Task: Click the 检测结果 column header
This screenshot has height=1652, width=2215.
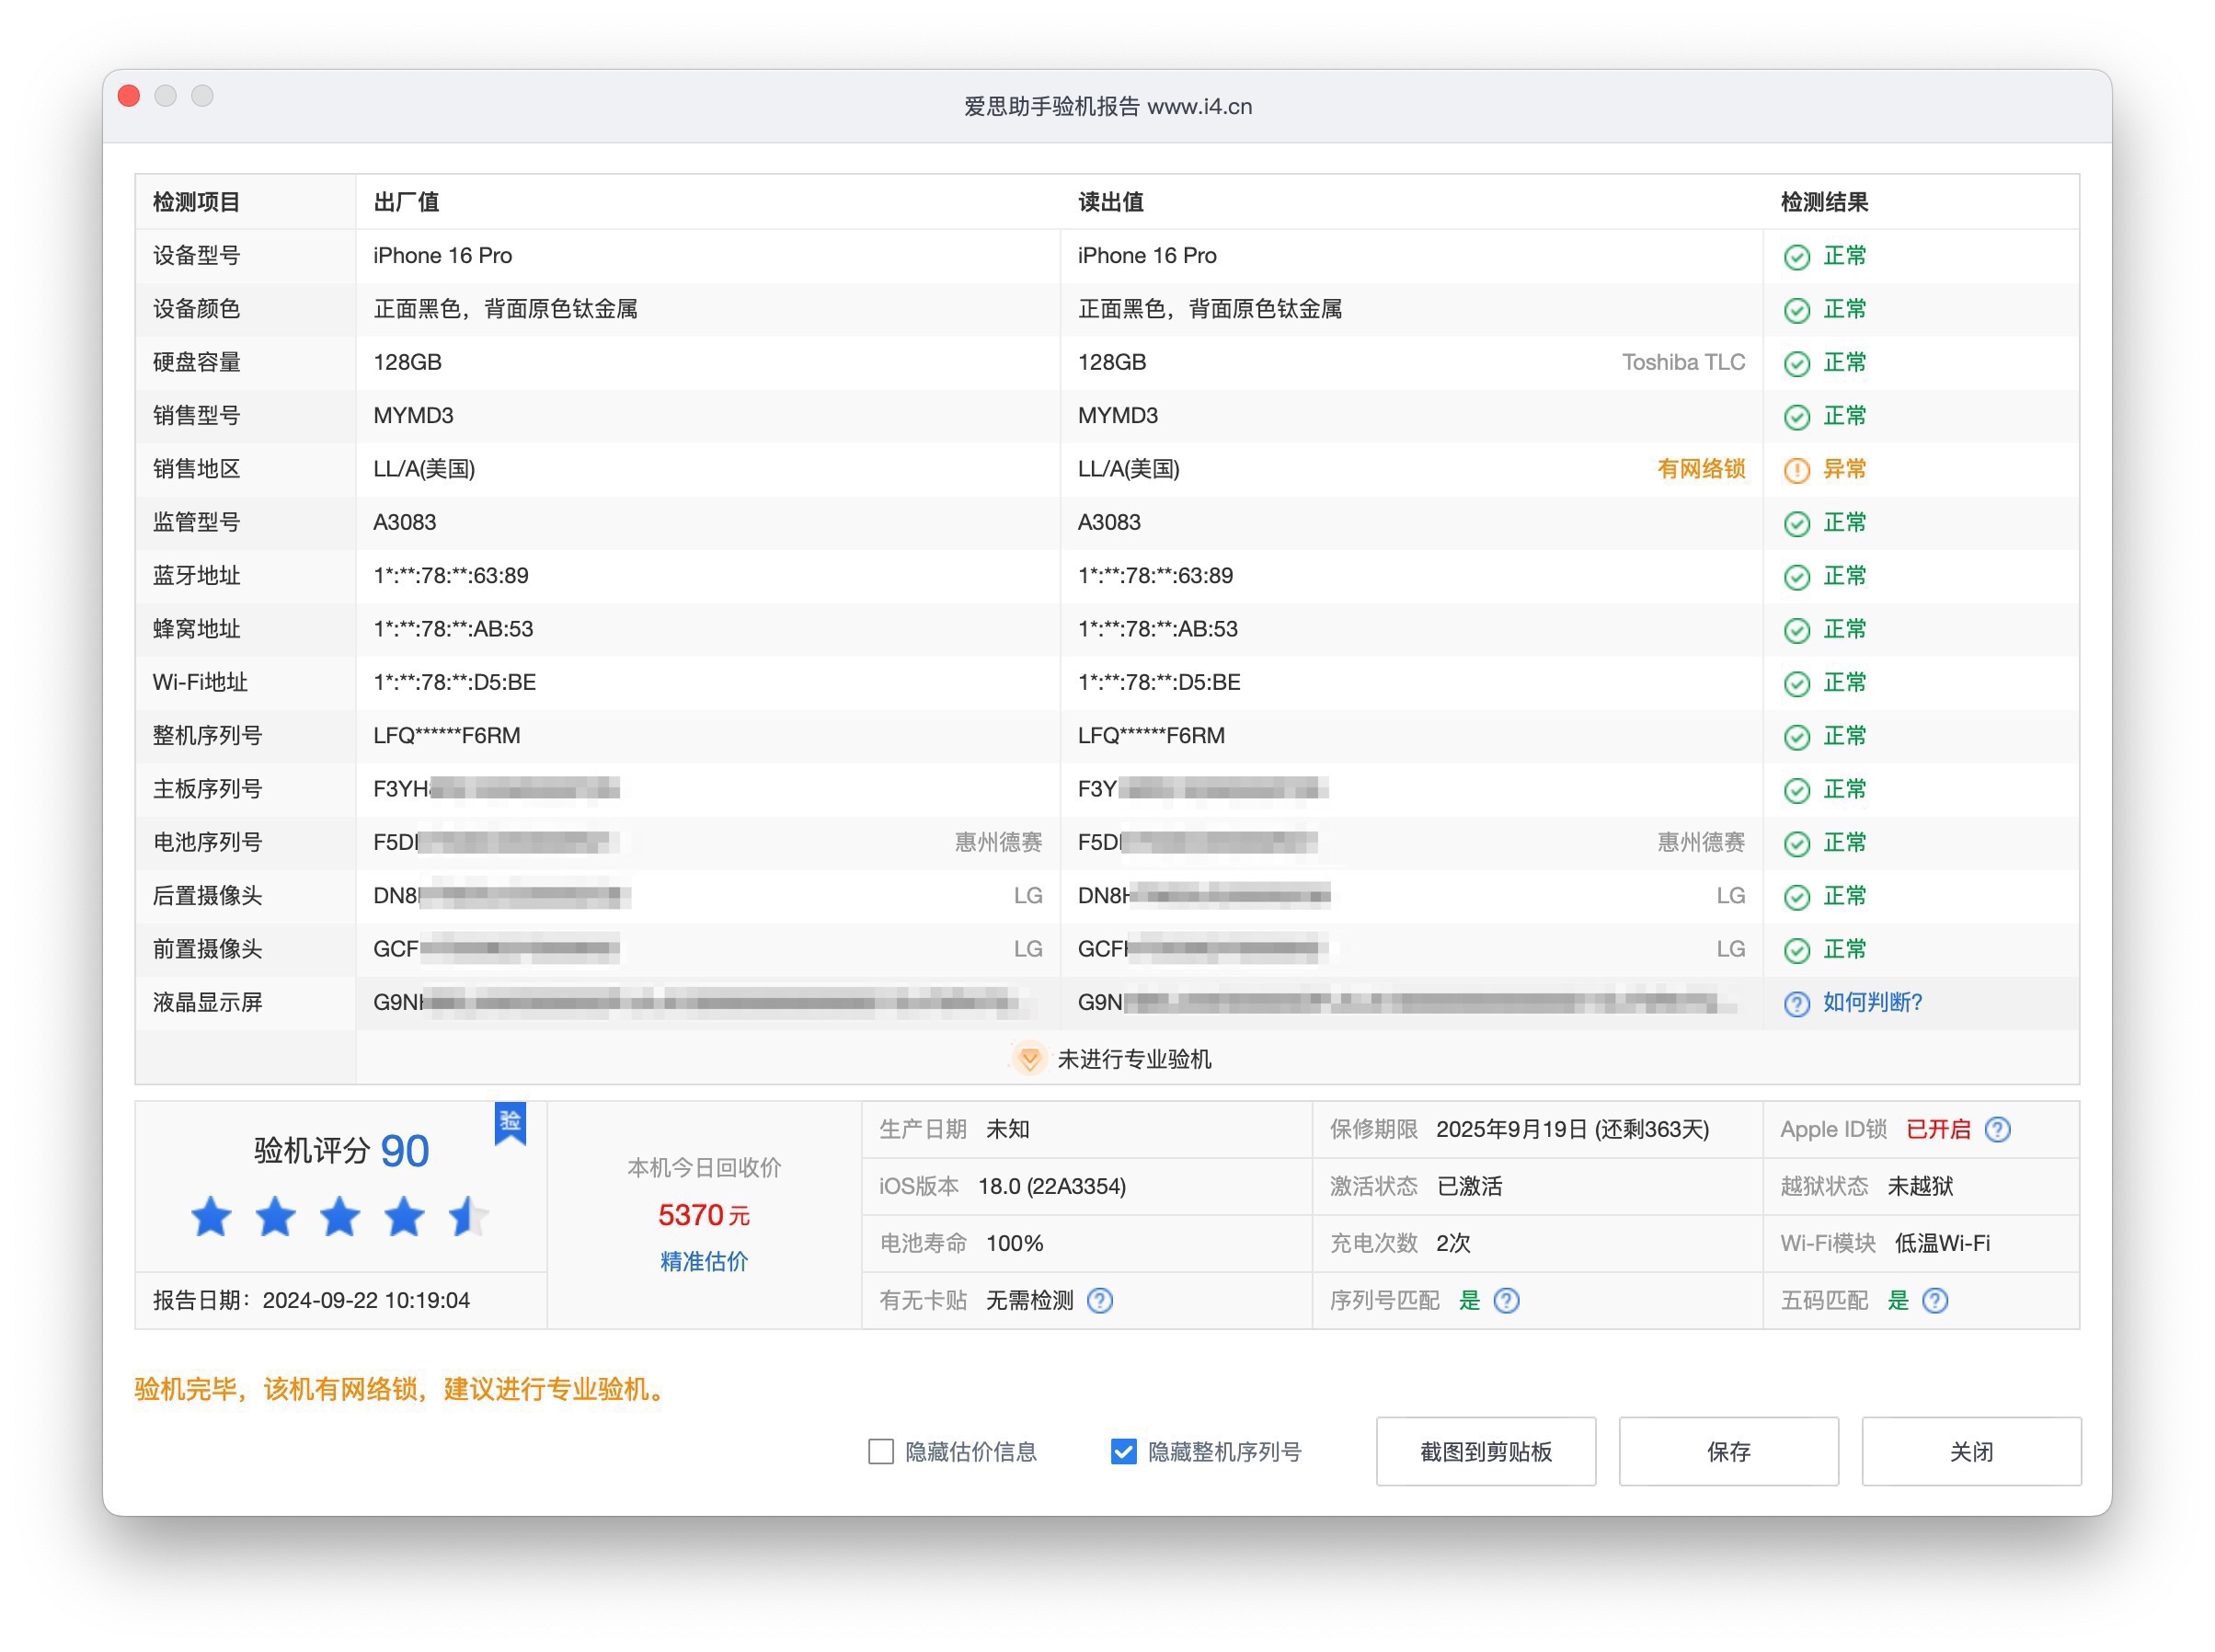Action: click(1824, 202)
